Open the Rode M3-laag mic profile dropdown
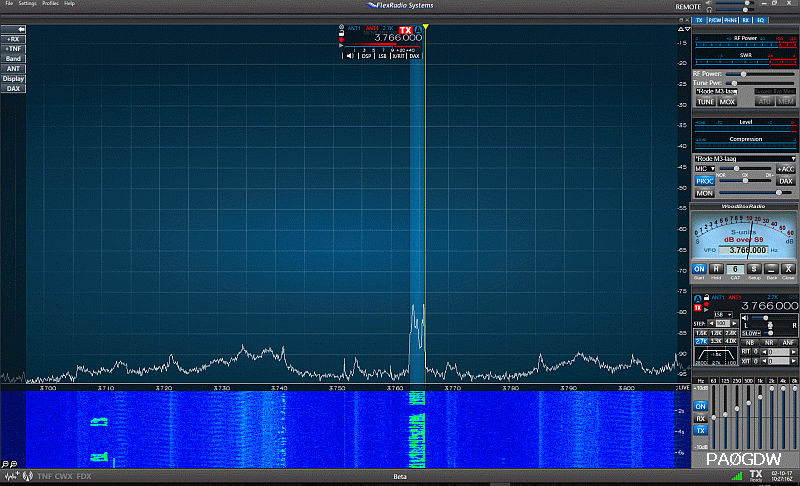Screen dimensions: 800x486 (x=745, y=158)
